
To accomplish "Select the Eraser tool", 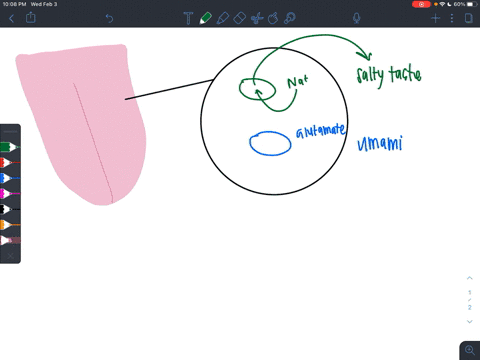I will (x=239, y=18).
